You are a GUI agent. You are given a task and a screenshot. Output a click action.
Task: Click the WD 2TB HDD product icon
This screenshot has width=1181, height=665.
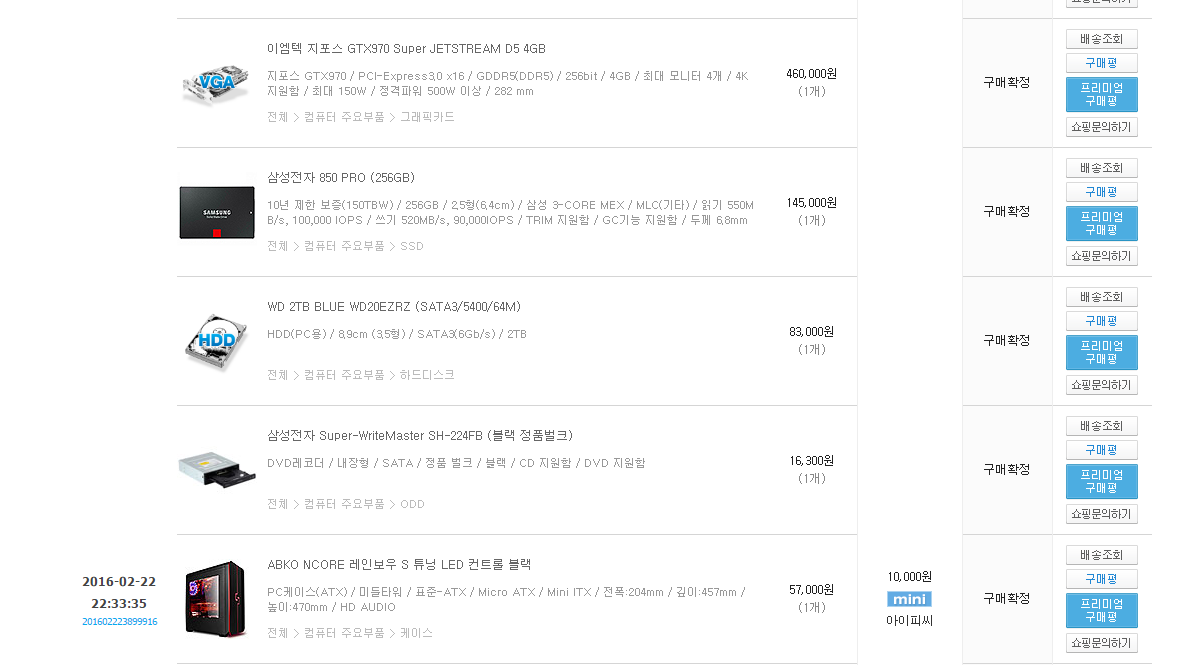click(216, 341)
